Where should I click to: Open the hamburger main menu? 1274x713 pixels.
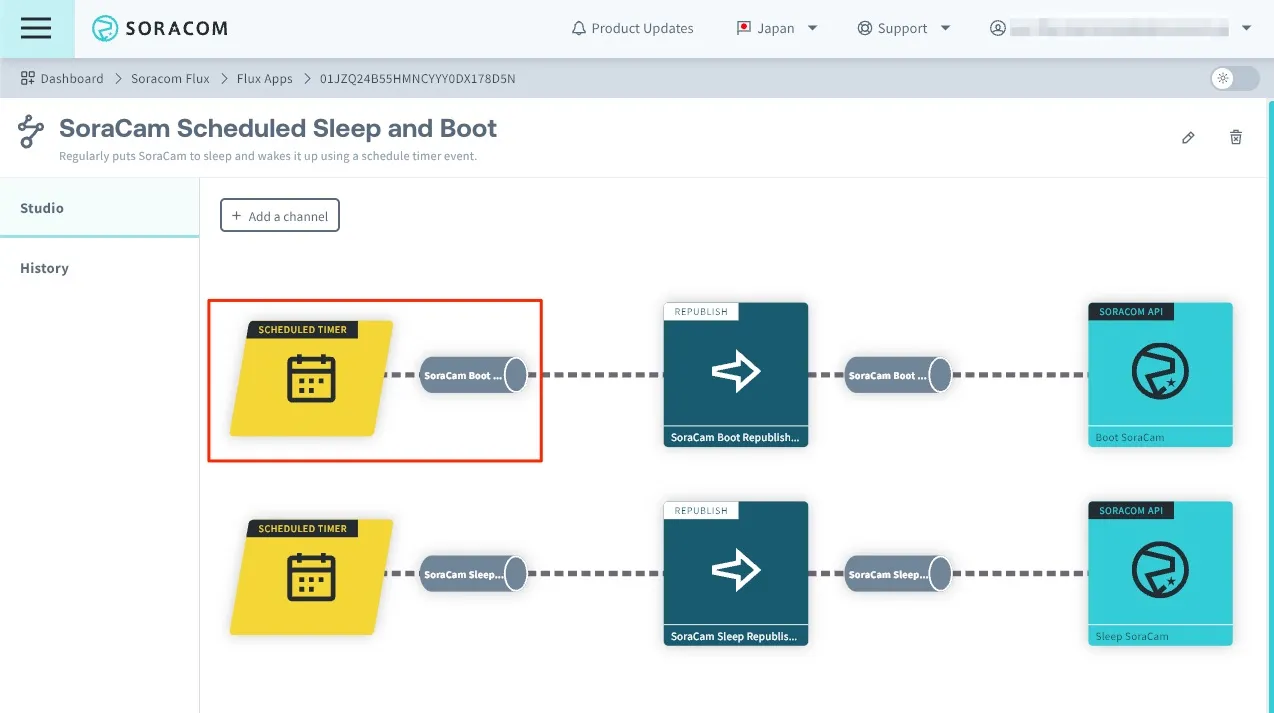click(36, 28)
